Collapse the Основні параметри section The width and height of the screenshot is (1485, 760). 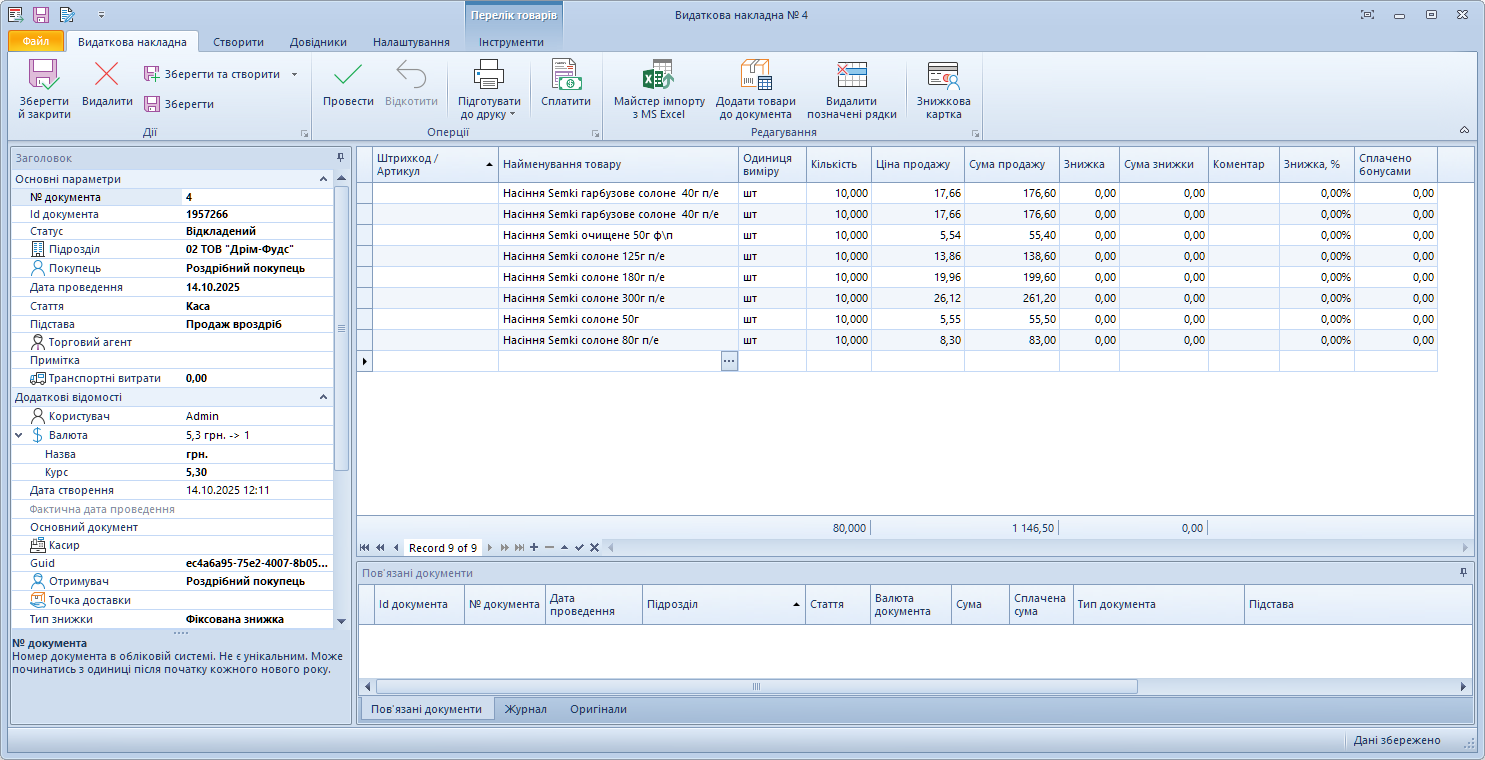pyautogui.click(x=323, y=179)
